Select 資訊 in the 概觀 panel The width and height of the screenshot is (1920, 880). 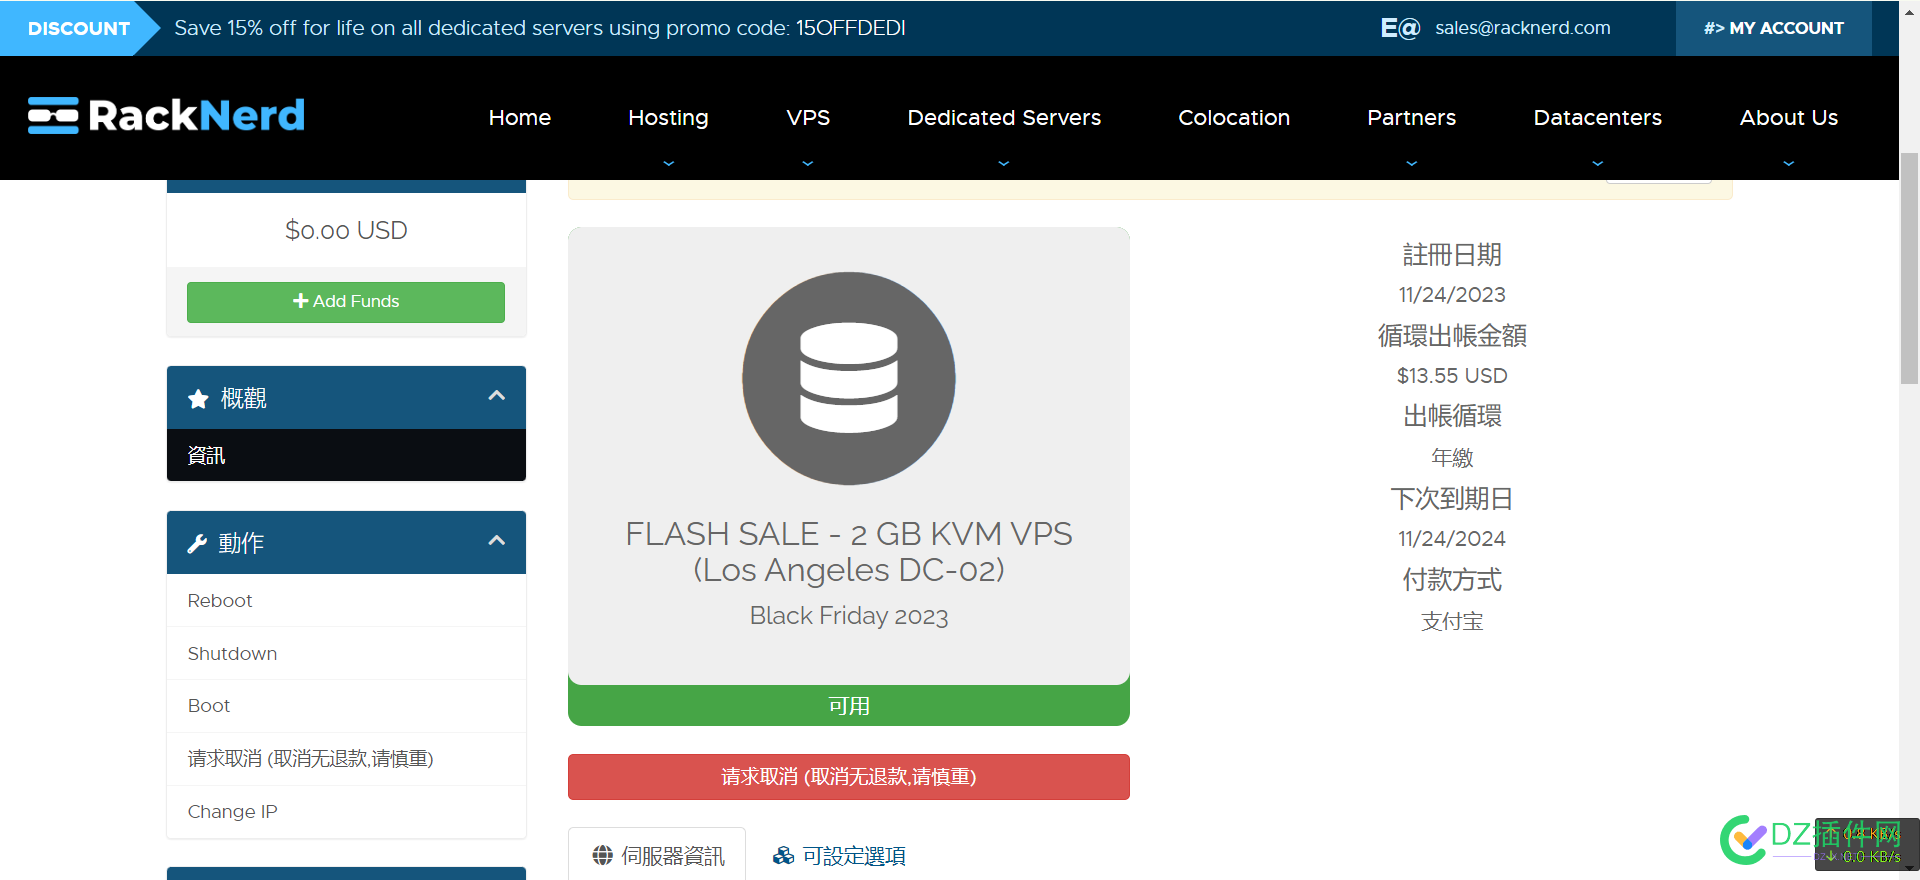pos(346,455)
